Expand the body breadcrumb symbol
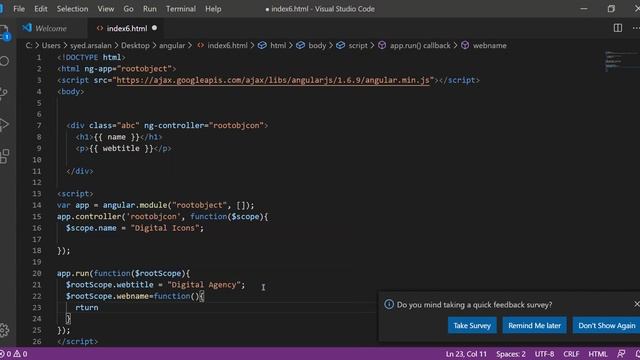Viewport: 640px width, 360px height. pos(311,45)
